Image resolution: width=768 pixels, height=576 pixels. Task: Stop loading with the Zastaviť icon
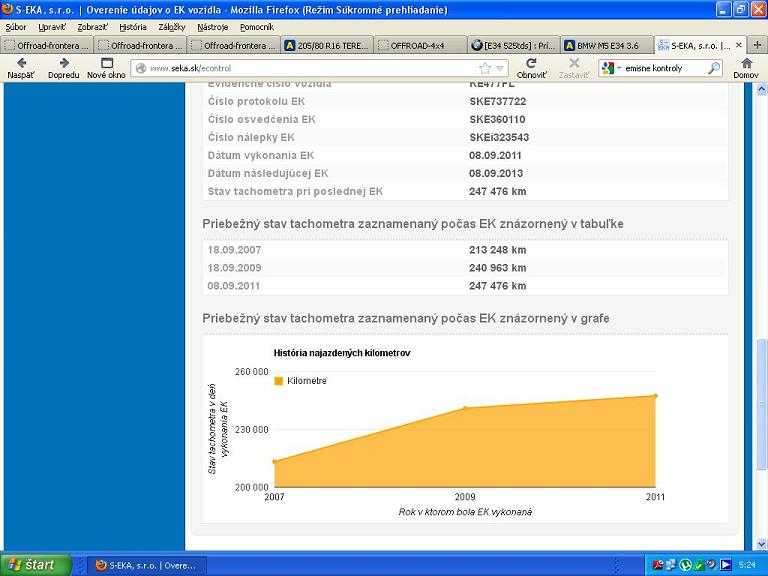(x=574, y=68)
